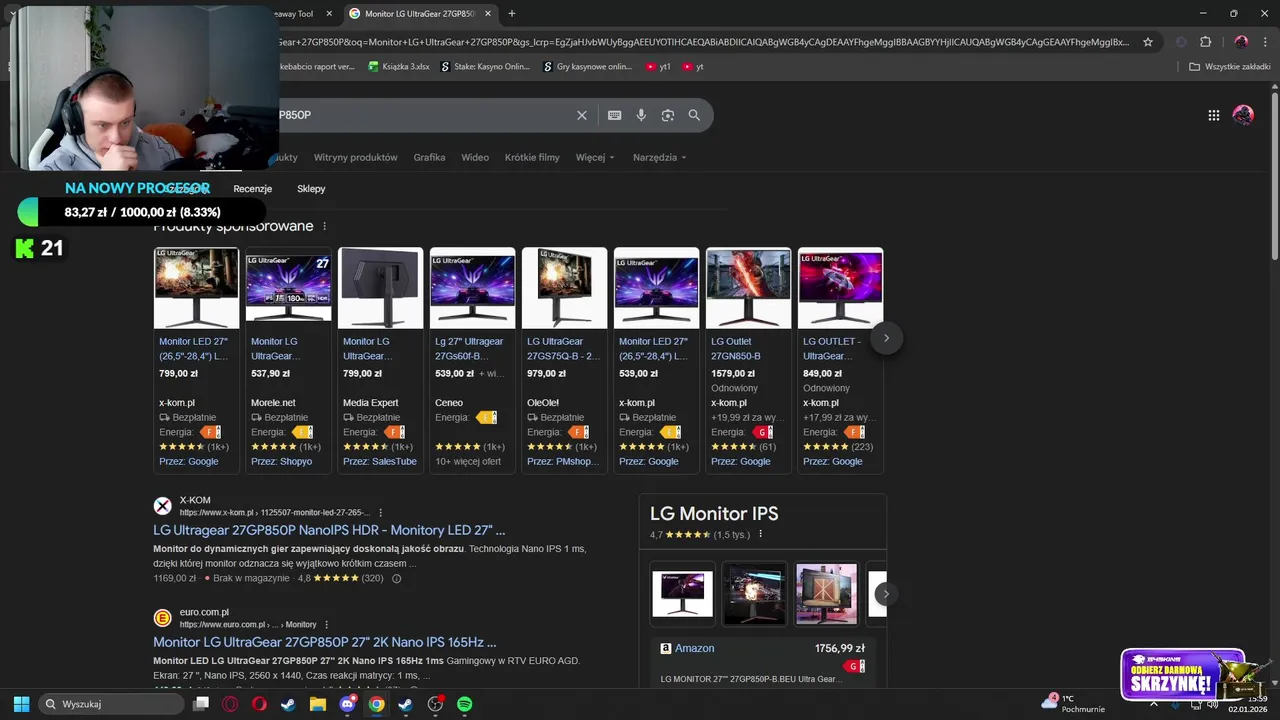Screen dimensions: 1280x720
Task: Open the options dots beside the x-kom.pl URL
Action: click(380, 513)
